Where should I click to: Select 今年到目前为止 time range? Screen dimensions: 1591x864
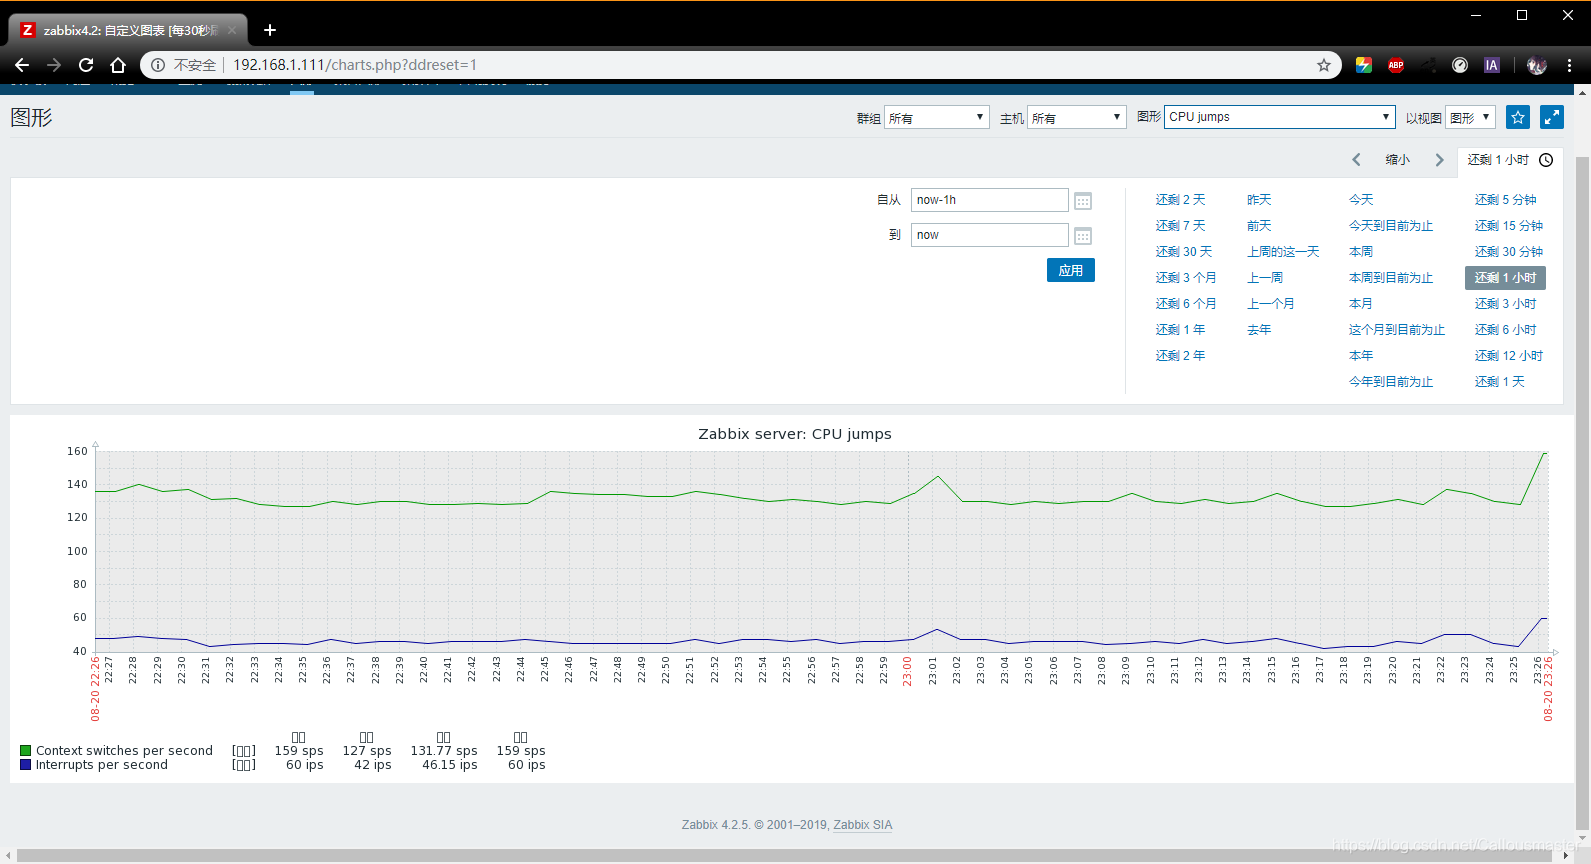(1391, 382)
